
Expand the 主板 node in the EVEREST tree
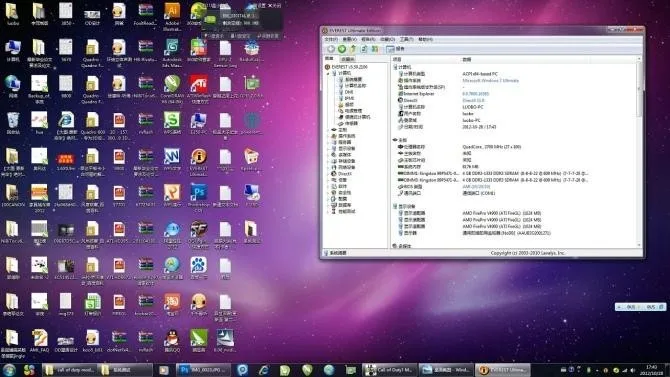coord(328,130)
